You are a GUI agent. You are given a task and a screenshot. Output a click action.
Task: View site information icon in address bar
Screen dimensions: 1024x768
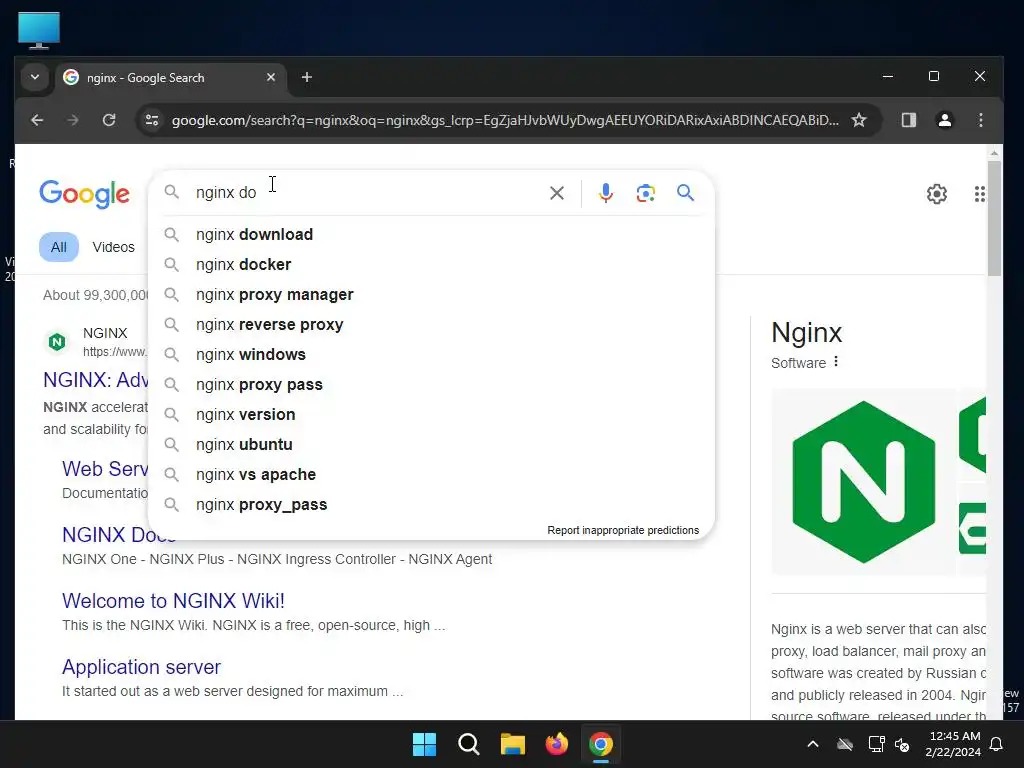152,120
